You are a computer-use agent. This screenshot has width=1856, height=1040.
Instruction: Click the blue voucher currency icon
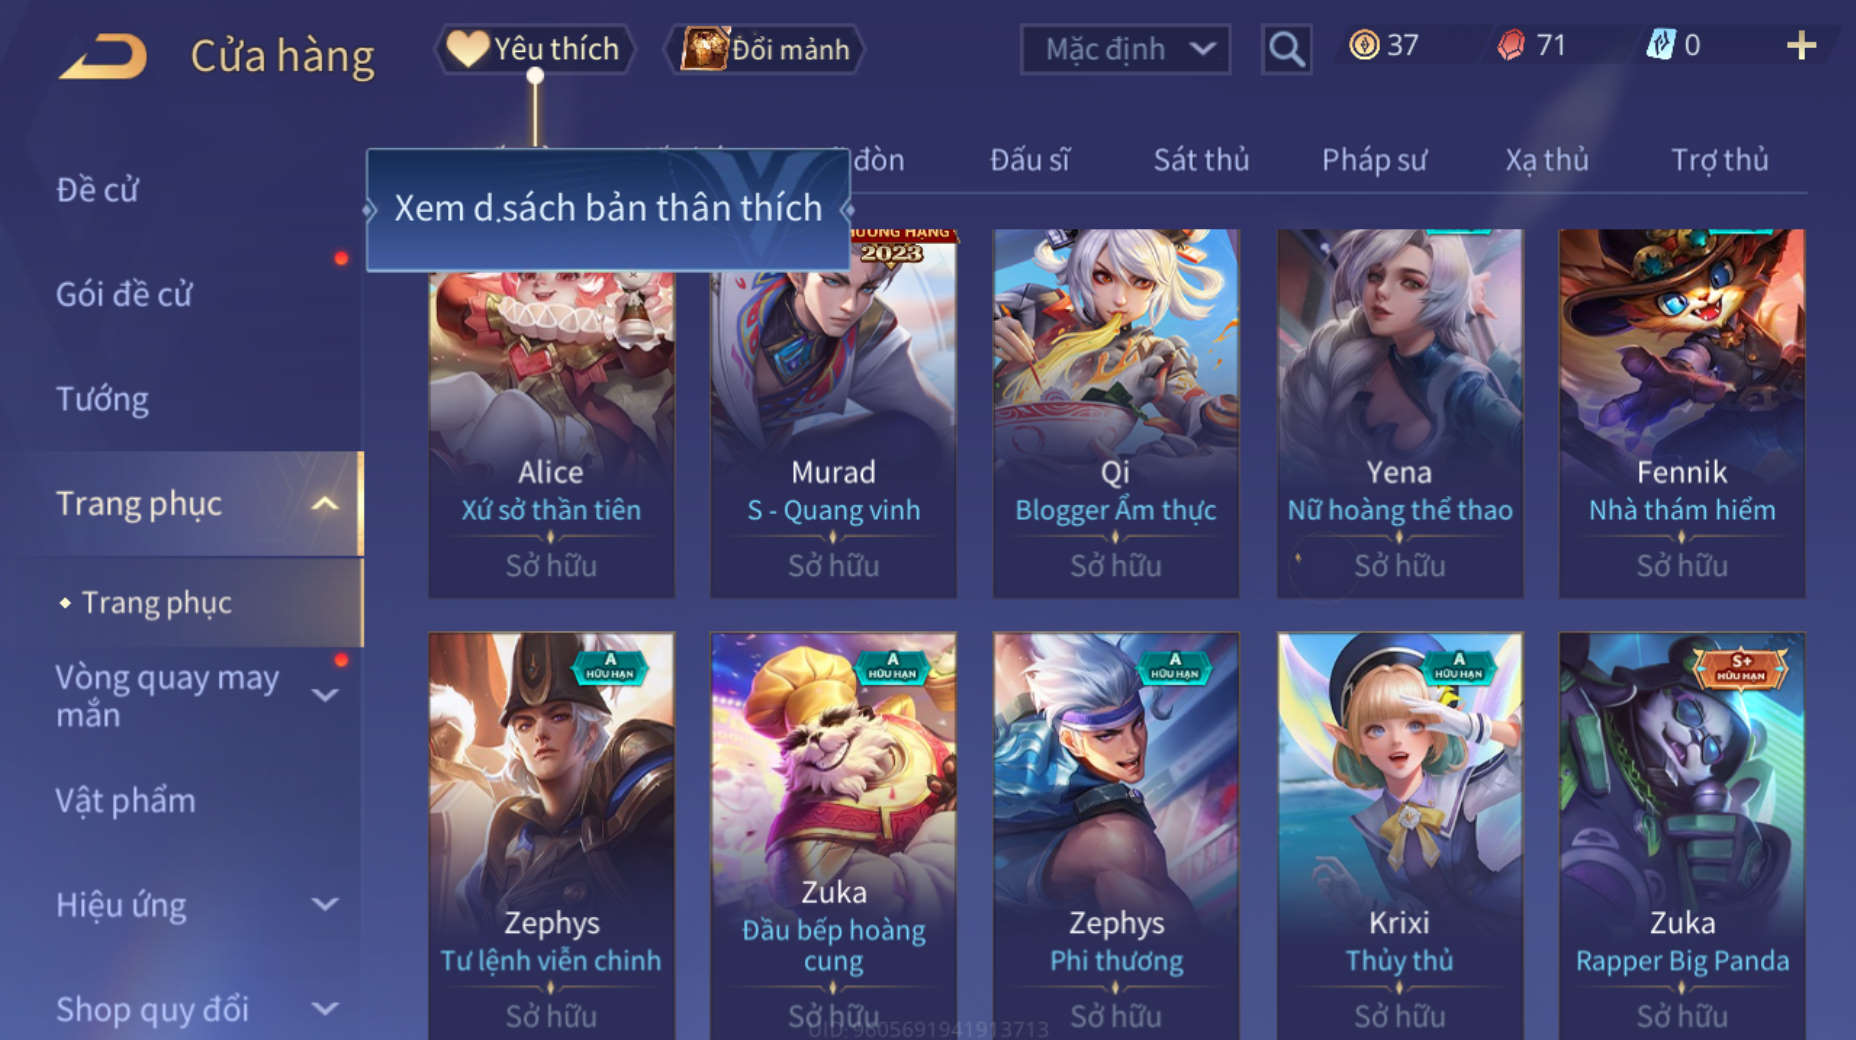click(x=1660, y=45)
